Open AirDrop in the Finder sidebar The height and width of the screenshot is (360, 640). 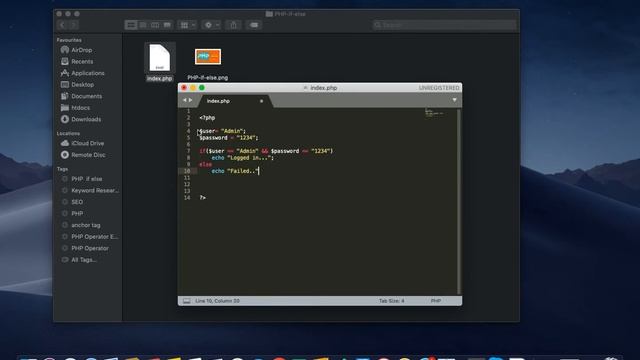tap(82, 50)
